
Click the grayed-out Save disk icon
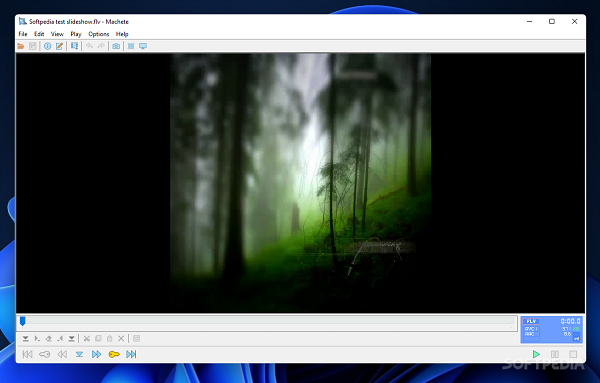pyautogui.click(x=33, y=46)
